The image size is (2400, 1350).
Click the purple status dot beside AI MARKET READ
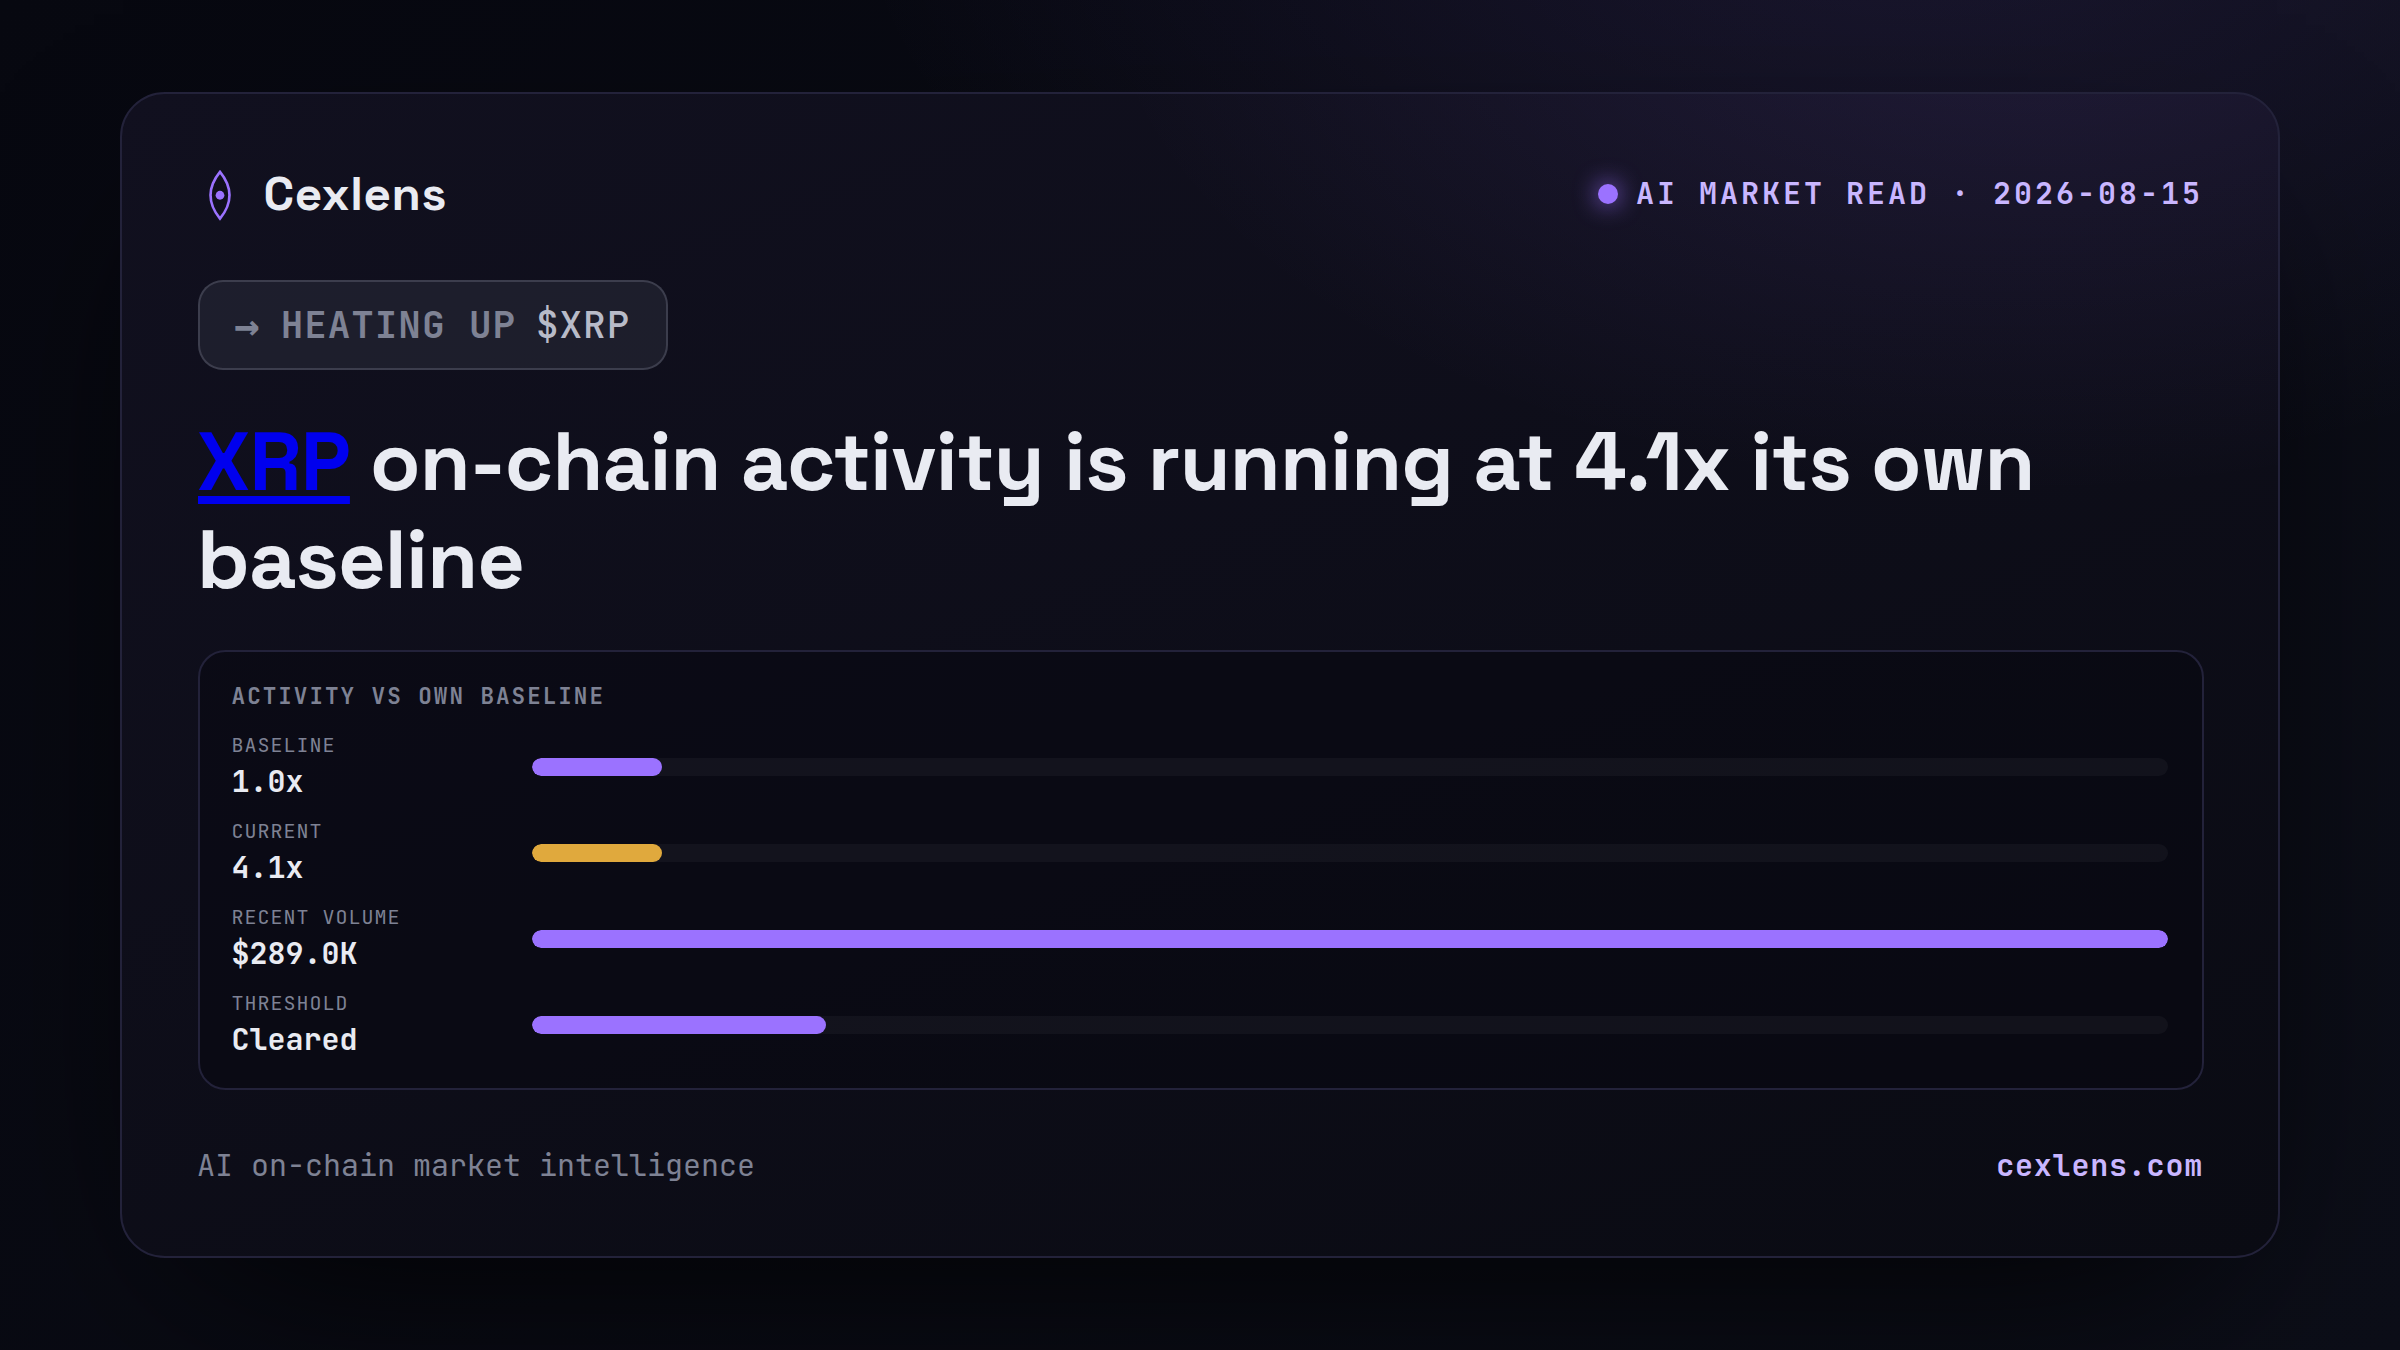pos(1607,194)
